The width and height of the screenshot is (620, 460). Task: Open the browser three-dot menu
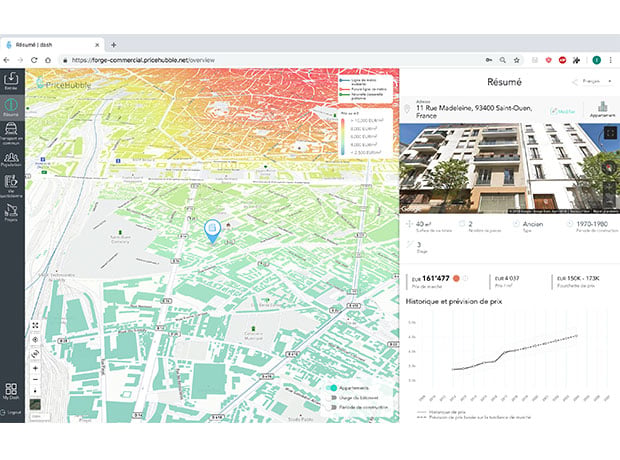pyautogui.click(x=611, y=60)
